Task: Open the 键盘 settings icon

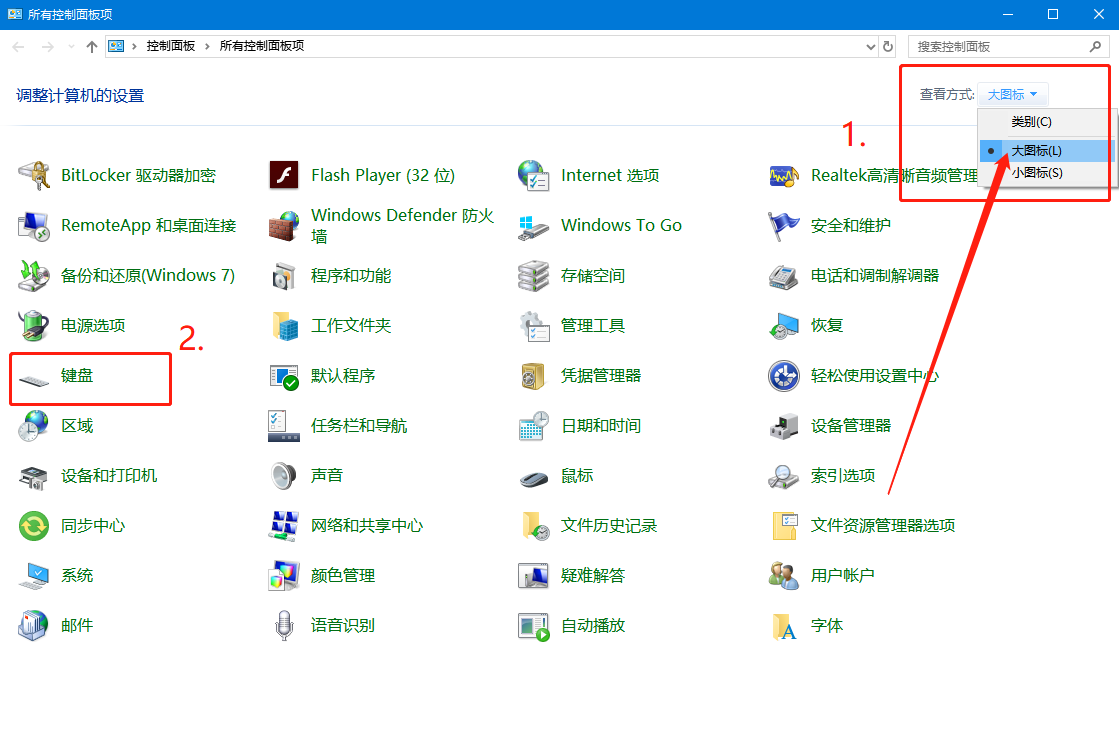Action: (x=78, y=375)
